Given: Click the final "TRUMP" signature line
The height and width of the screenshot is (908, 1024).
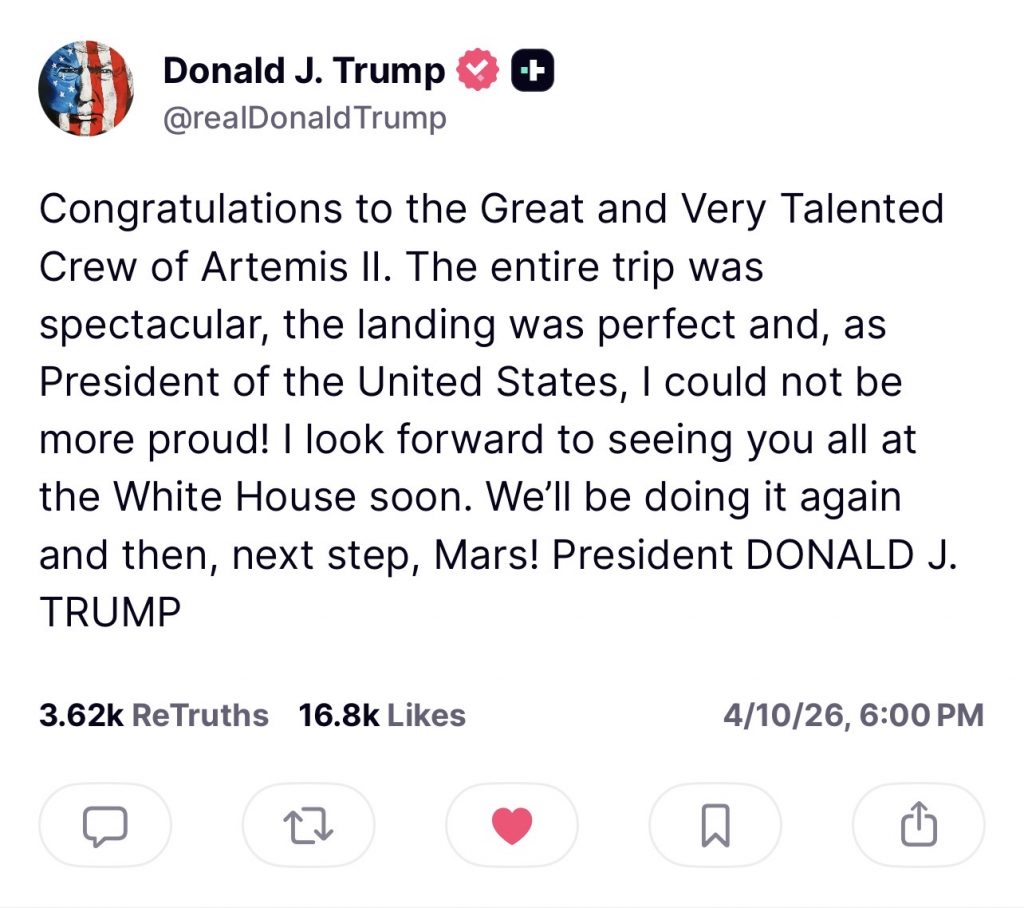Looking at the screenshot, I should [x=110, y=613].
